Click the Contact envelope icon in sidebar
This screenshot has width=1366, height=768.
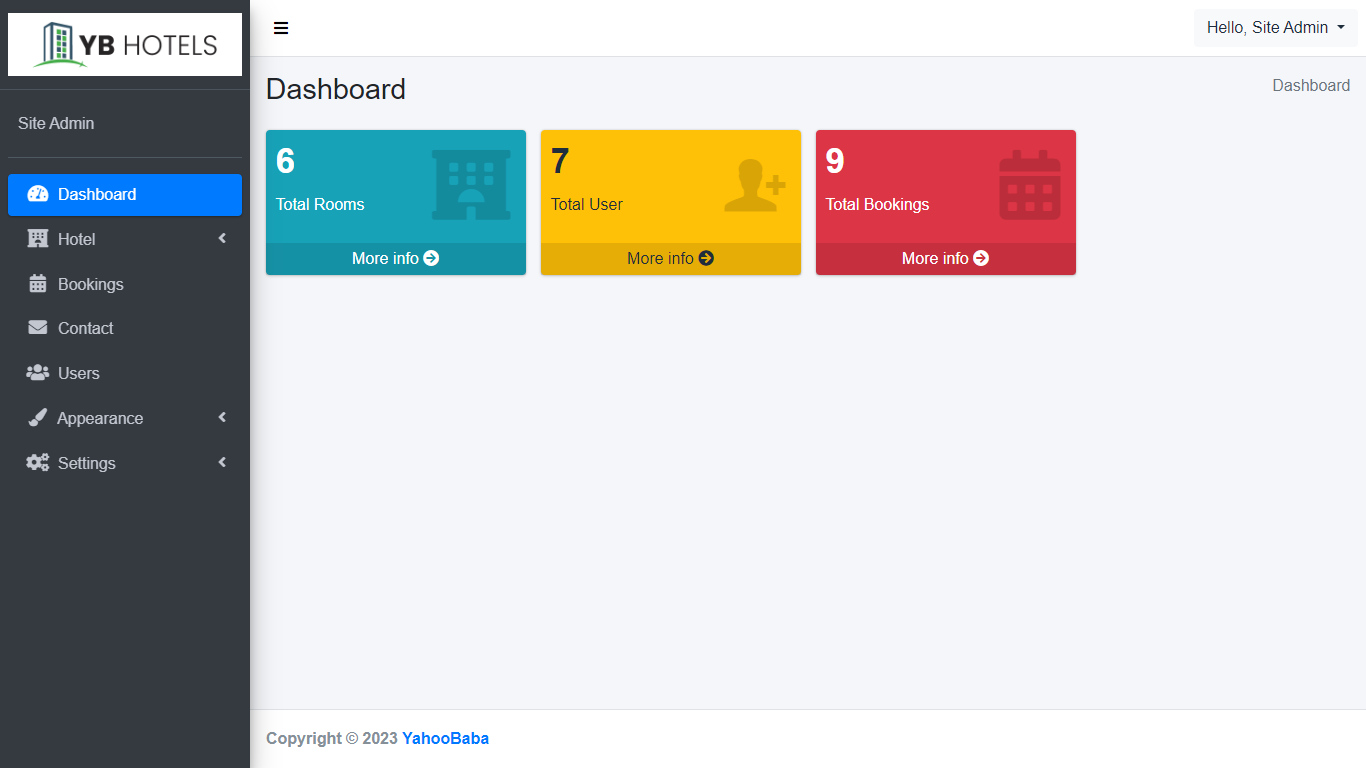click(x=38, y=328)
